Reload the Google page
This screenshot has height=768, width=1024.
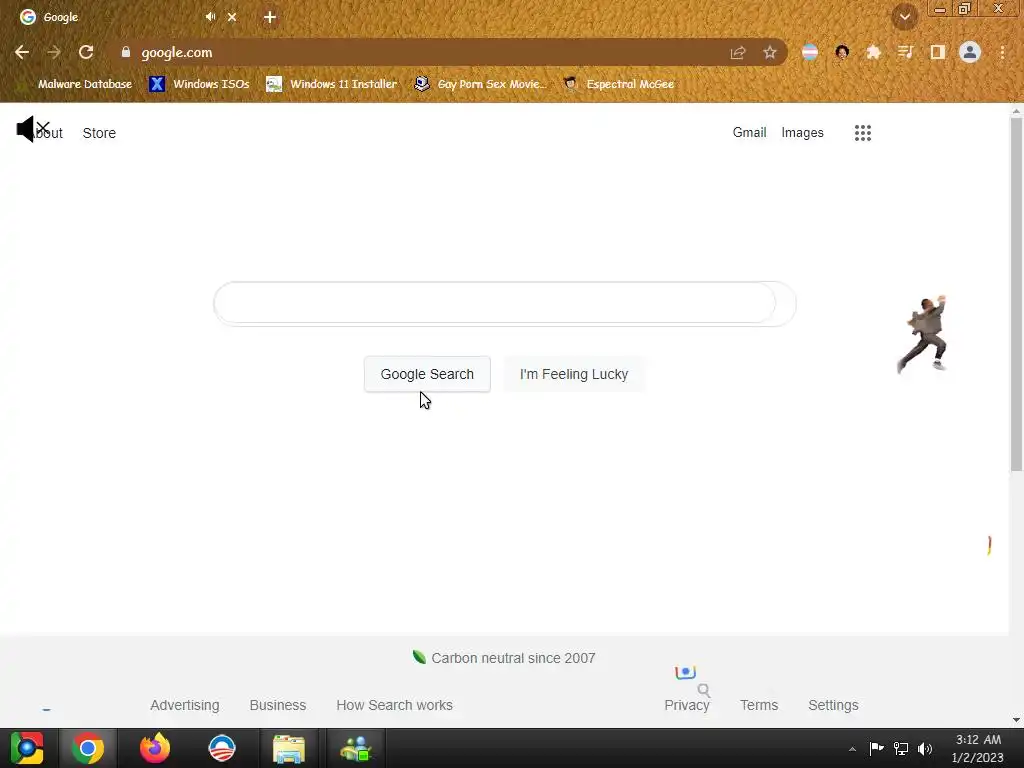(x=86, y=52)
